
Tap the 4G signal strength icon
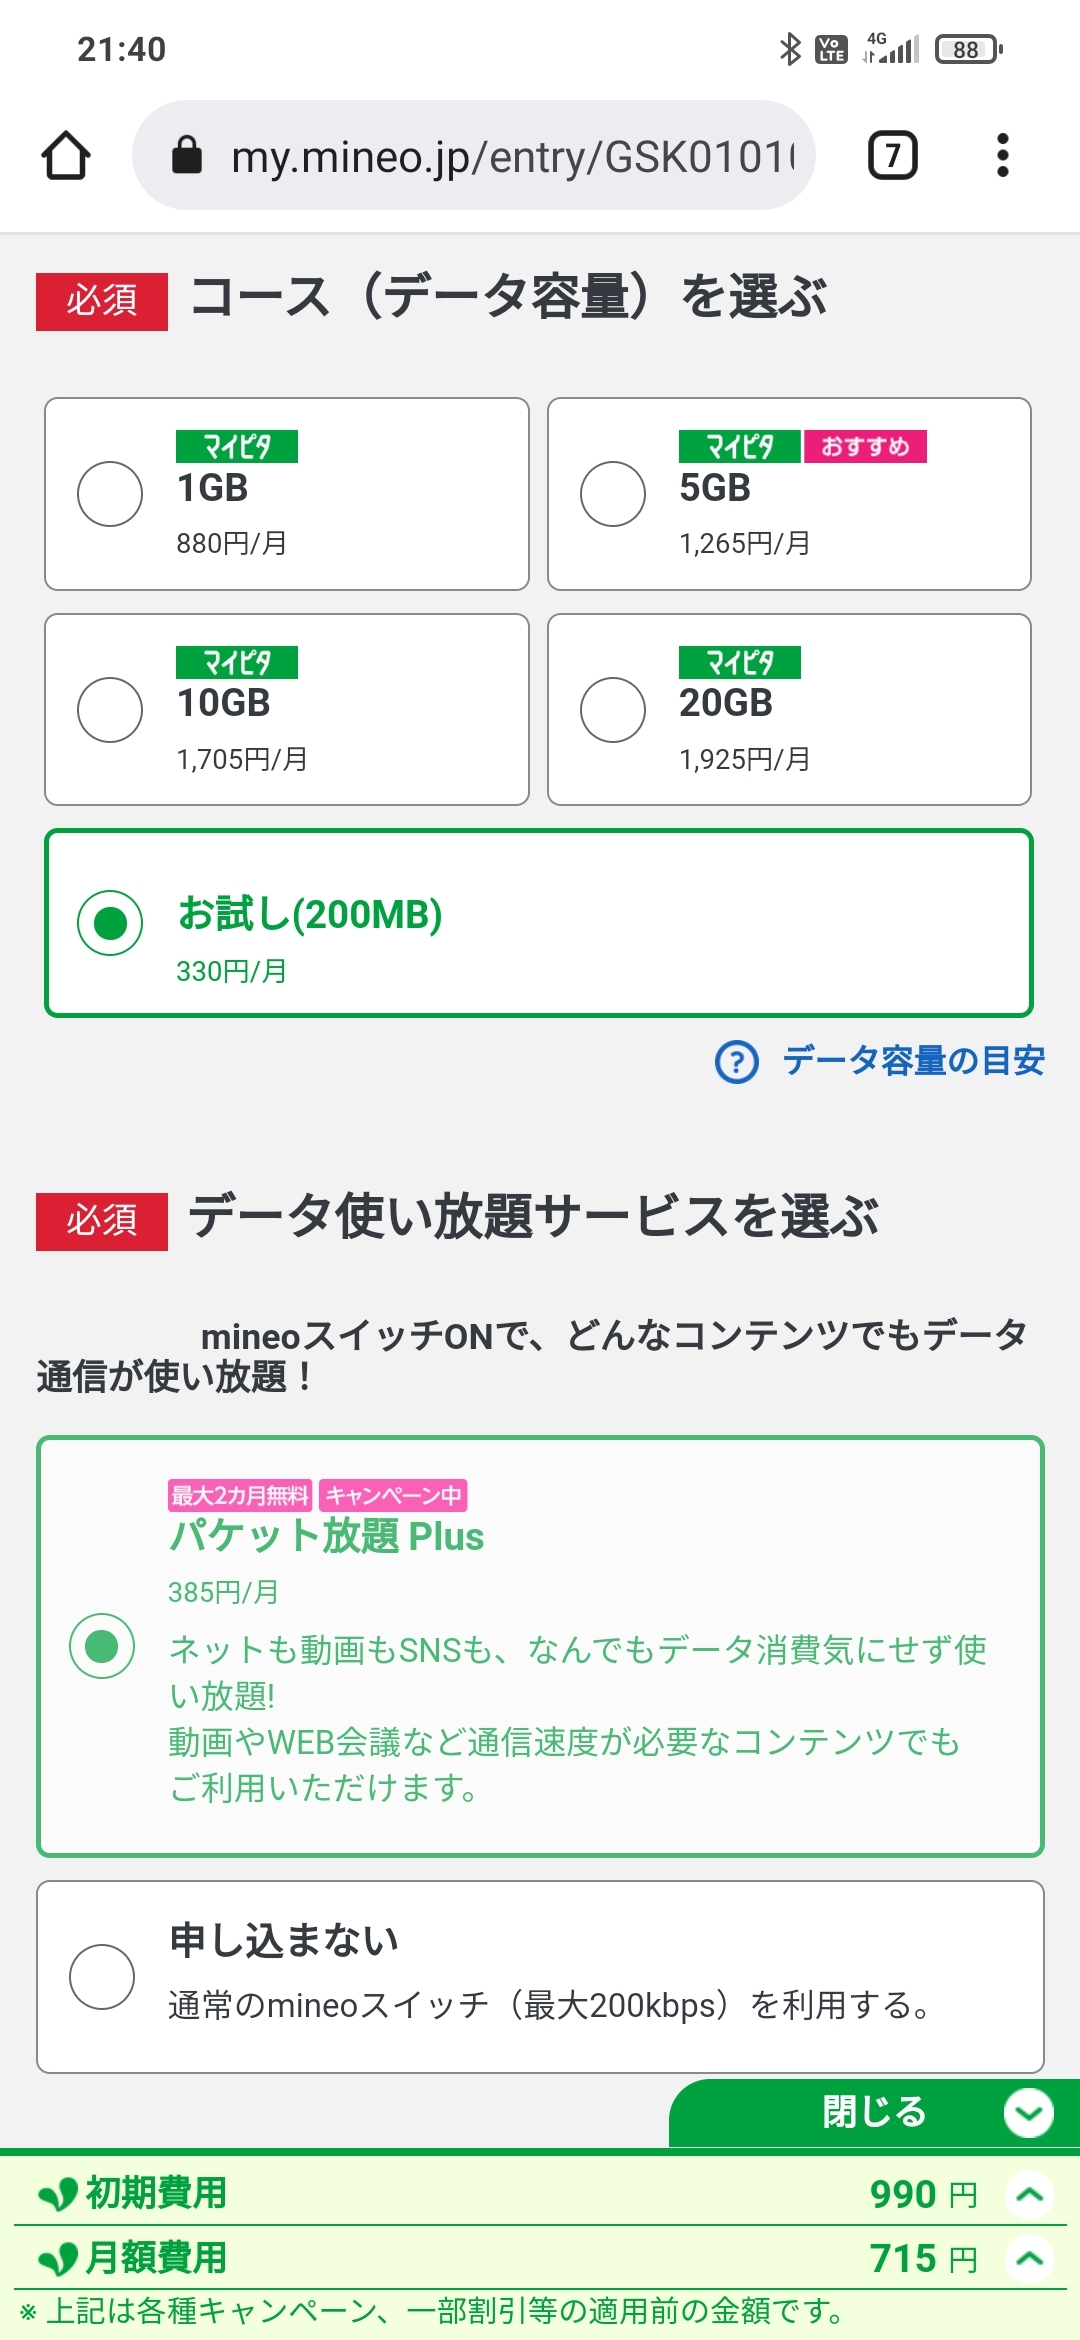(x=892, y=49)
